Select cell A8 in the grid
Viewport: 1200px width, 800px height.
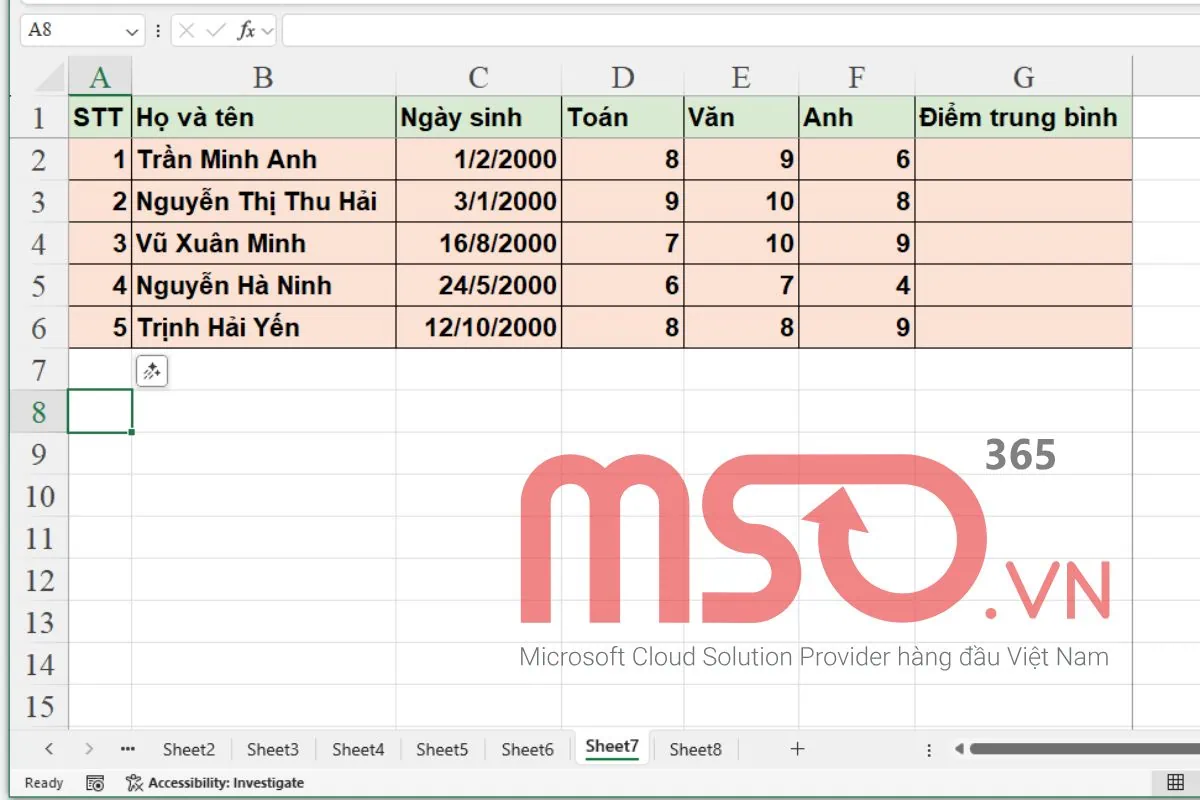[100, 412]
